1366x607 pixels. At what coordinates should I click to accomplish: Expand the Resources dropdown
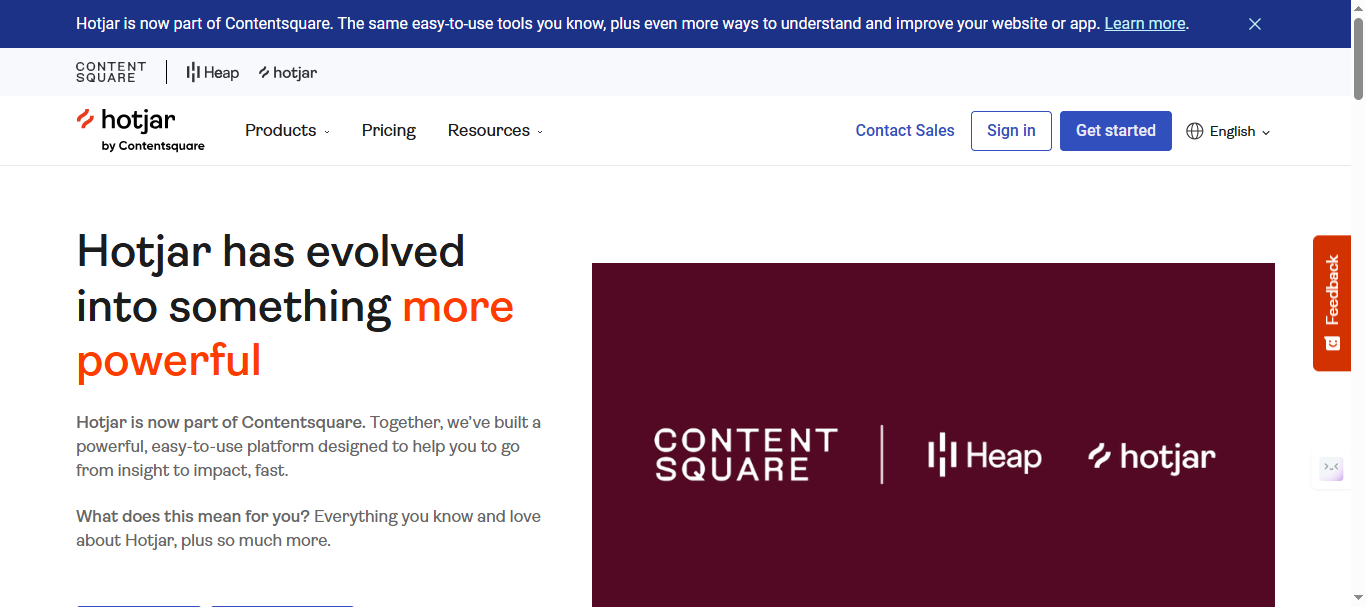pyautogui.click(x=494, y=130)
